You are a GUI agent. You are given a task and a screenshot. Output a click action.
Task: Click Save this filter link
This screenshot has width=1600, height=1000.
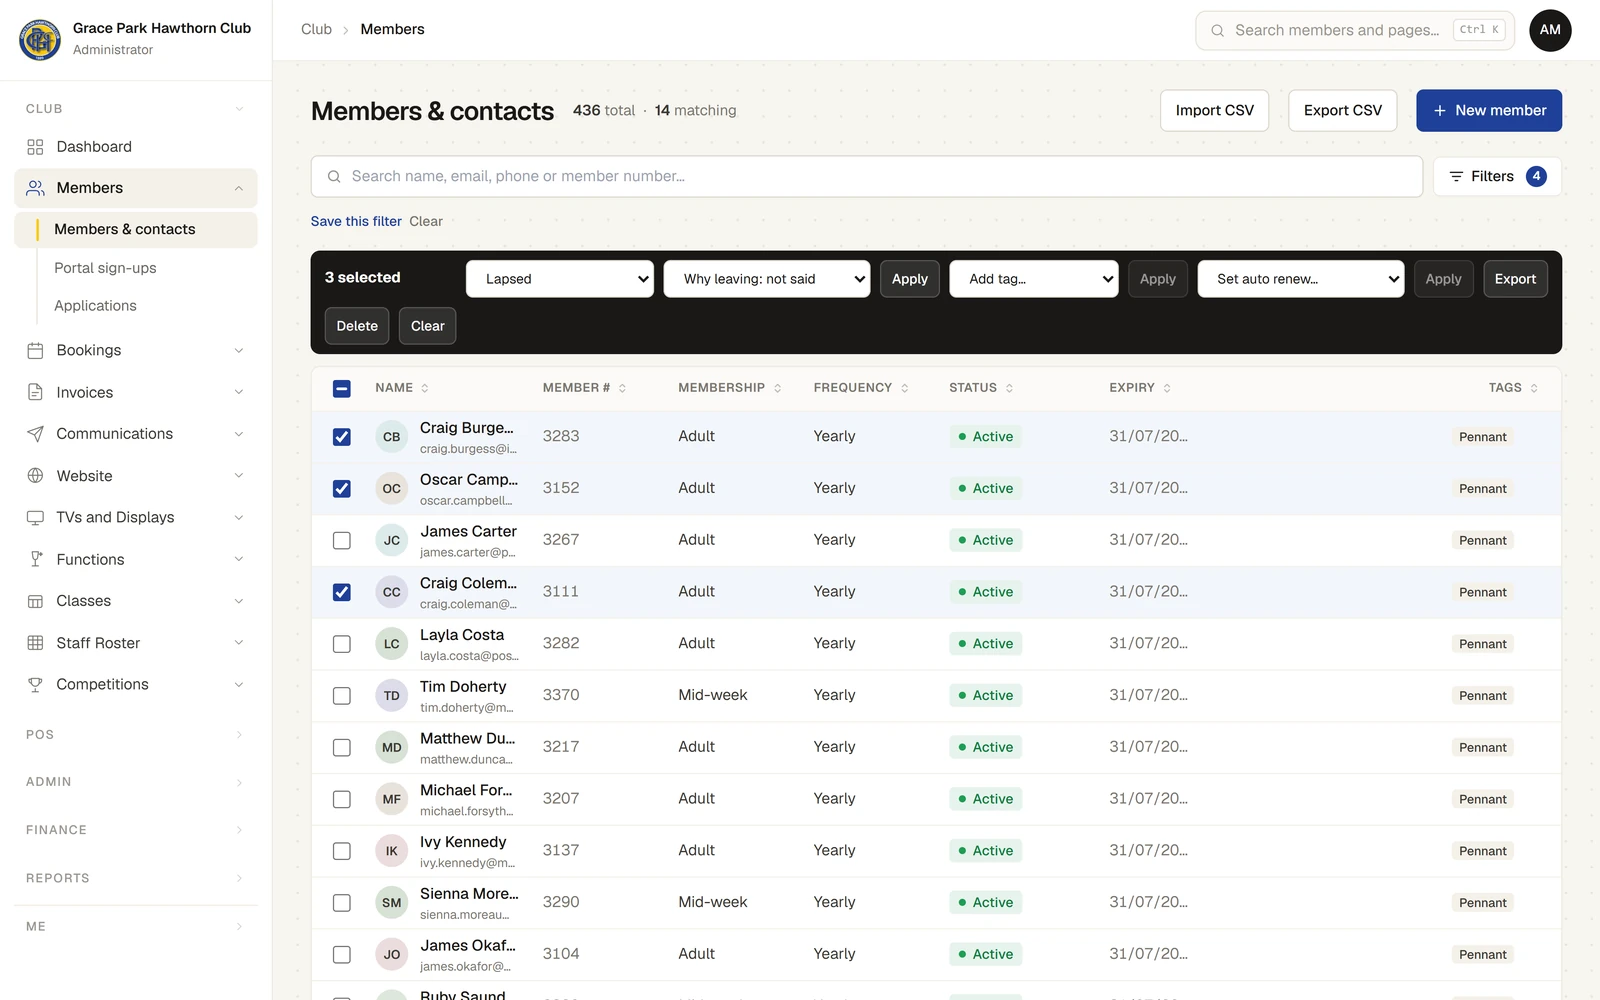point(356,221)
